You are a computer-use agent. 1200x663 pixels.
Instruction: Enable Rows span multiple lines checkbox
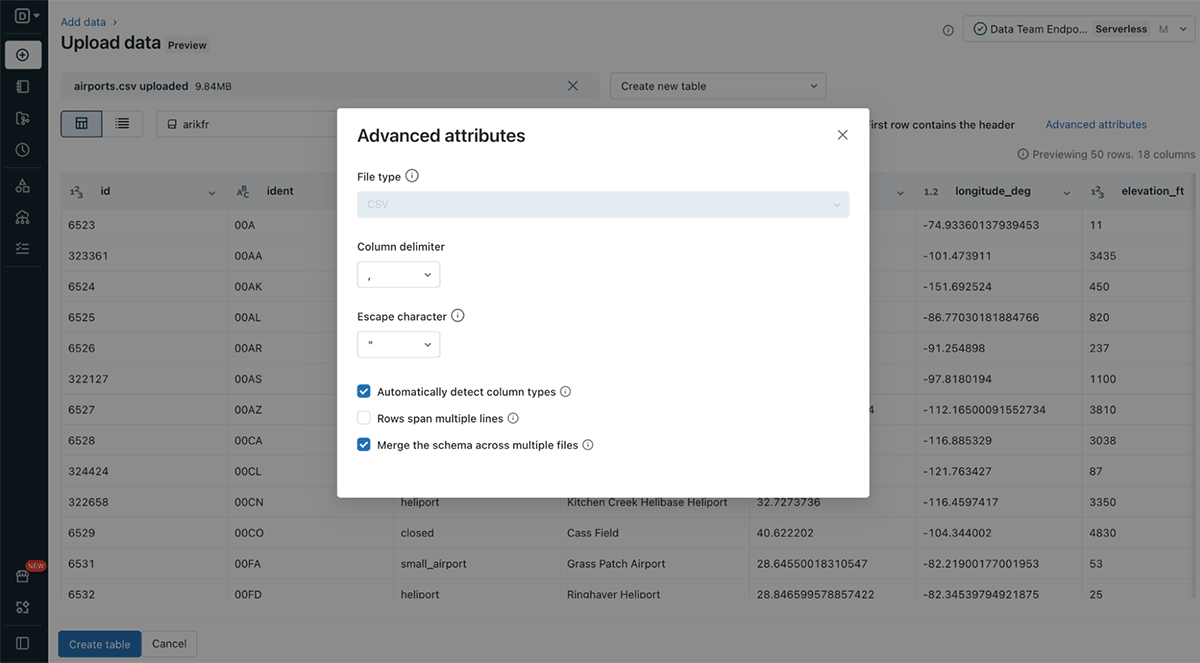tap(364, 419)
